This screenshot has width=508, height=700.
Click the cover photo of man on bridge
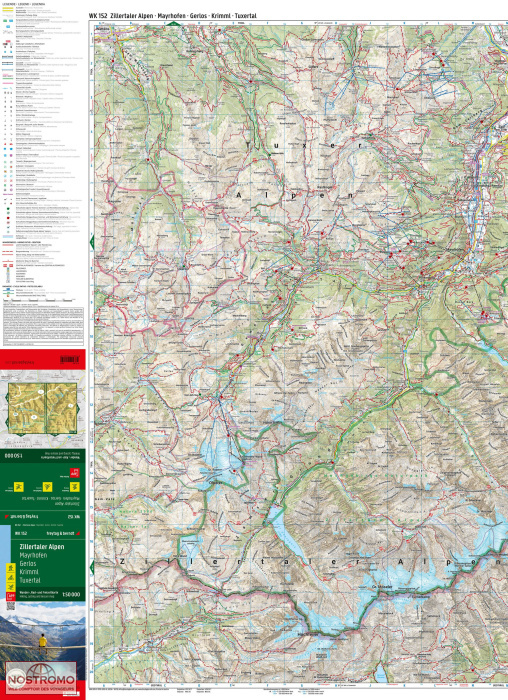(x=42, y=639)
